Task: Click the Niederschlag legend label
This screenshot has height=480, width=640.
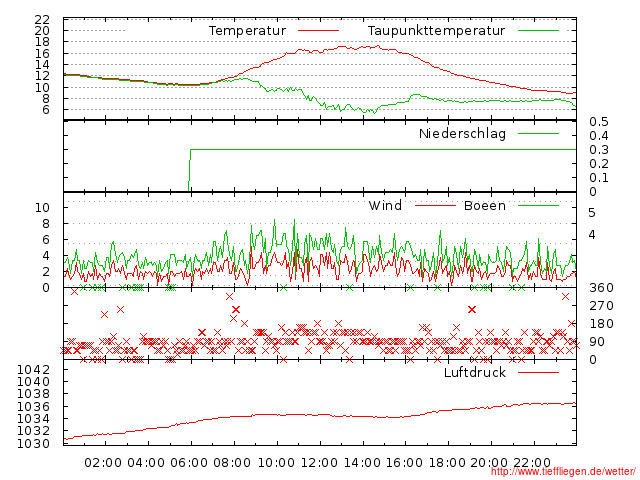Action: tap(462, 133)
